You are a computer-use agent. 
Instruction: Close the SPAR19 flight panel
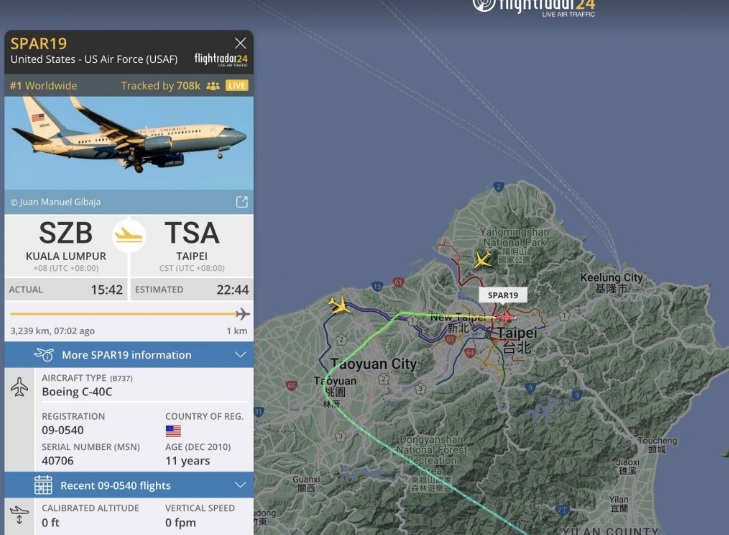240,43
